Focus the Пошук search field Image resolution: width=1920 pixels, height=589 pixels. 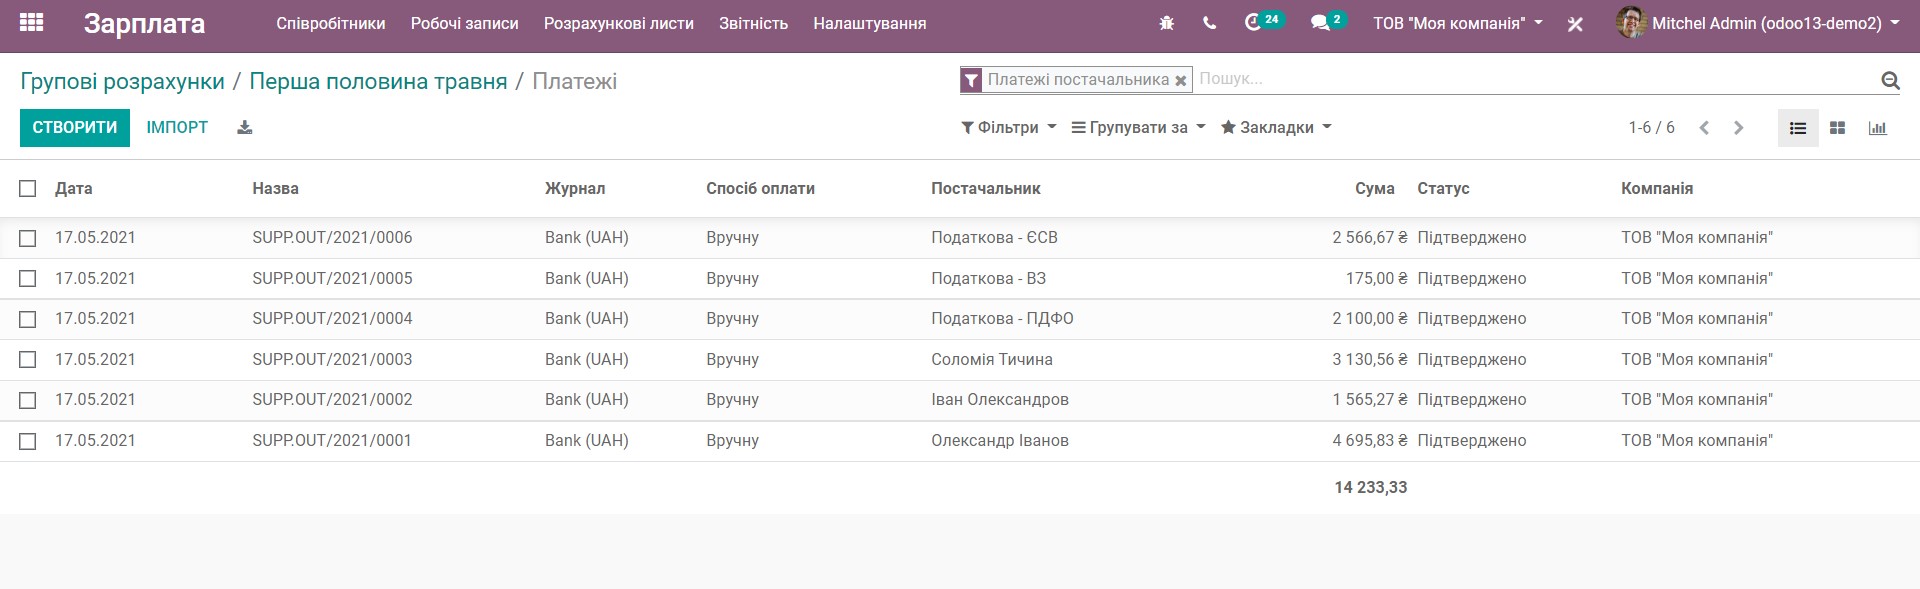(x=1535, y=79)
